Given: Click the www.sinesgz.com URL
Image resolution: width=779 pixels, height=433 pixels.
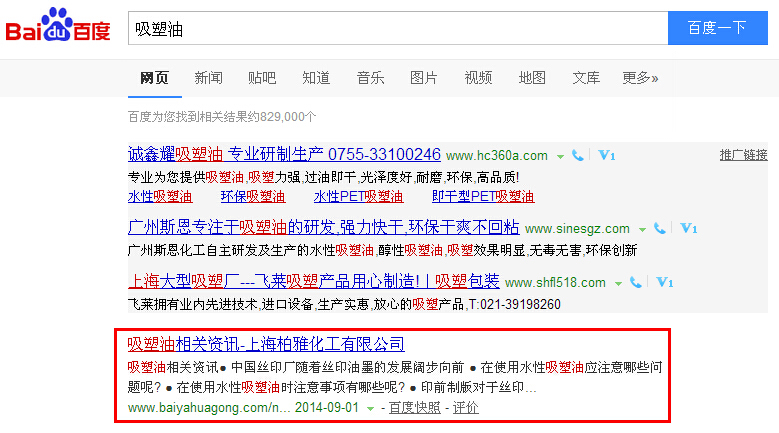Looking at the screenshot, I should (x=577, y=228).
